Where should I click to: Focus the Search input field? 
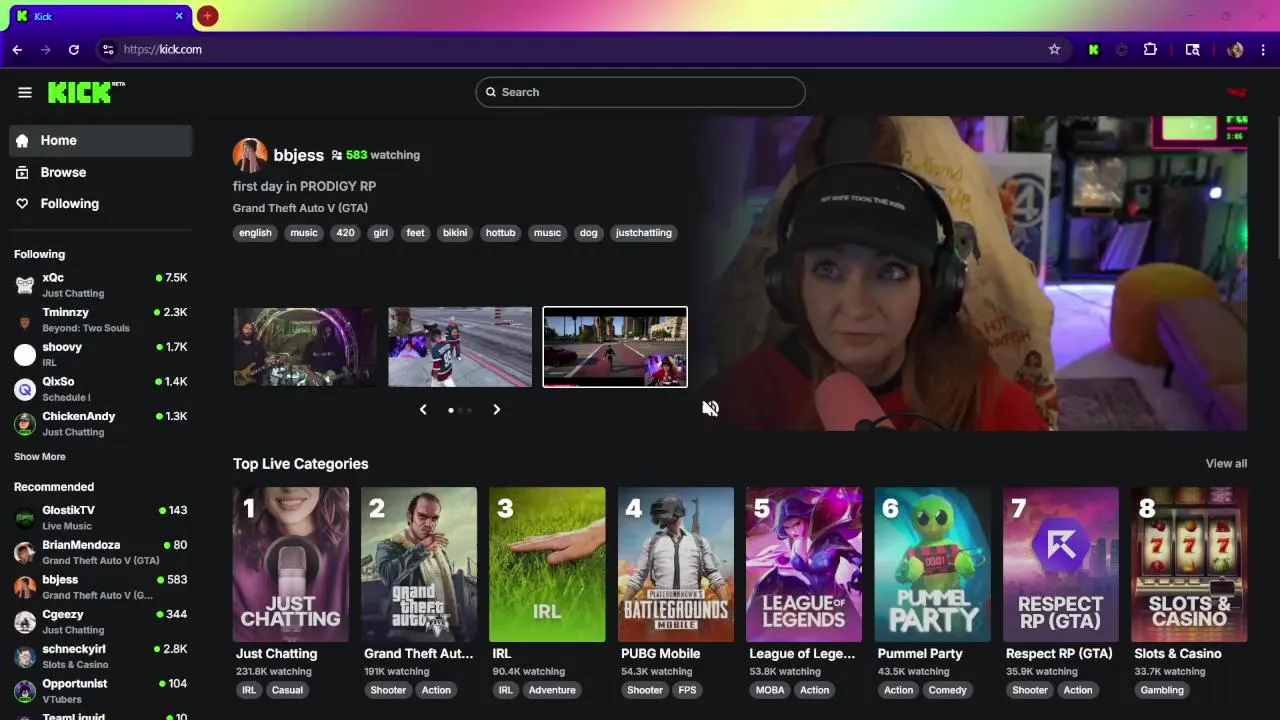640,92
